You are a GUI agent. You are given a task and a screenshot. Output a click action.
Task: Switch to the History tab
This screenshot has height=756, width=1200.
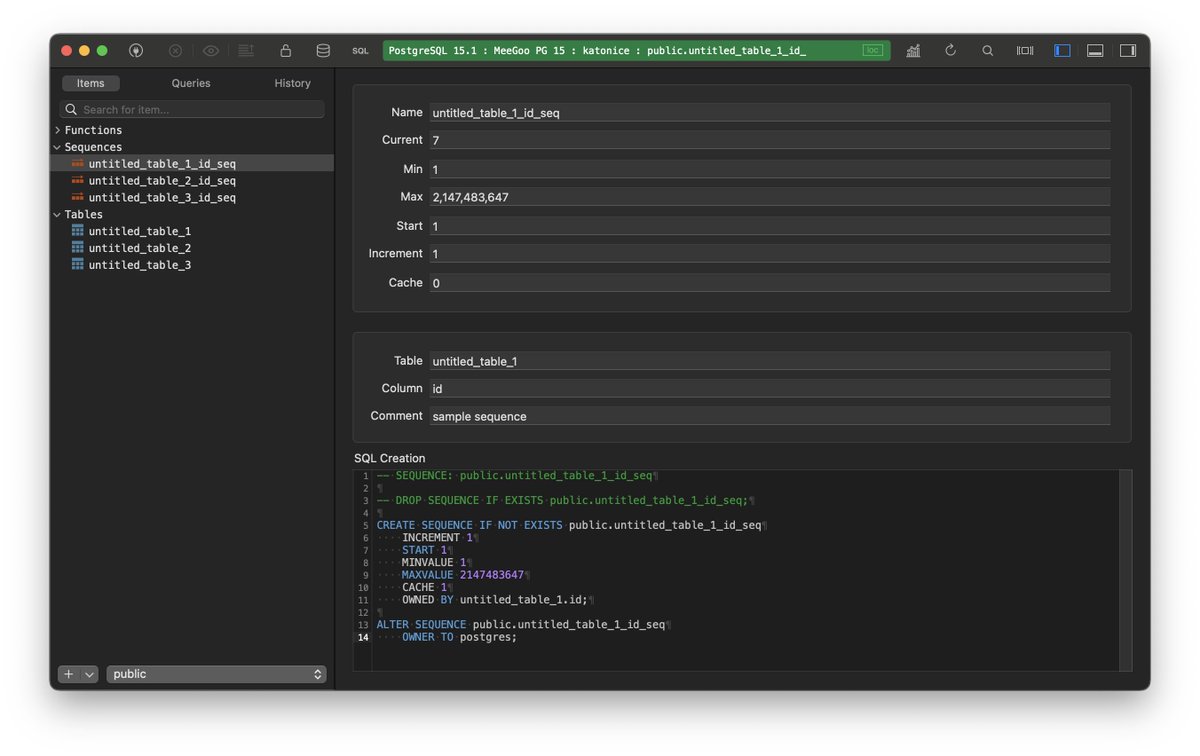(292, 83)
